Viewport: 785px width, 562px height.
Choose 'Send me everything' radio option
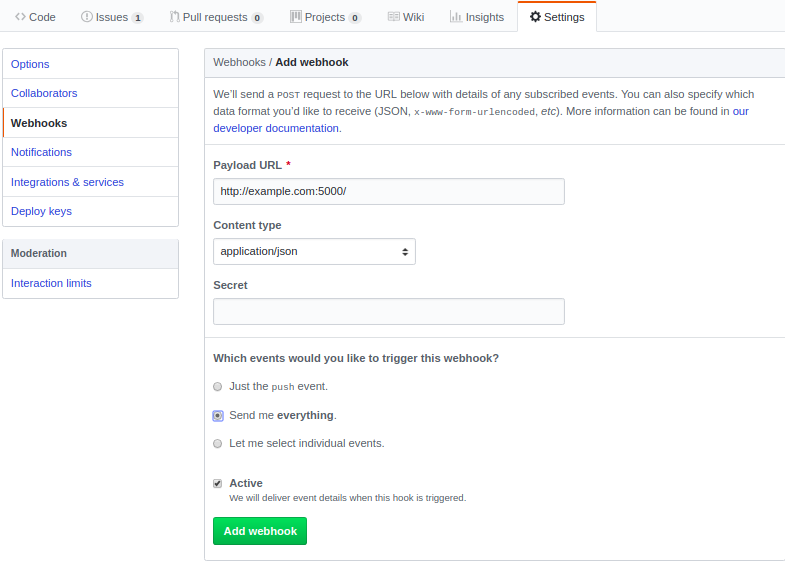click(x=218, y=415)
